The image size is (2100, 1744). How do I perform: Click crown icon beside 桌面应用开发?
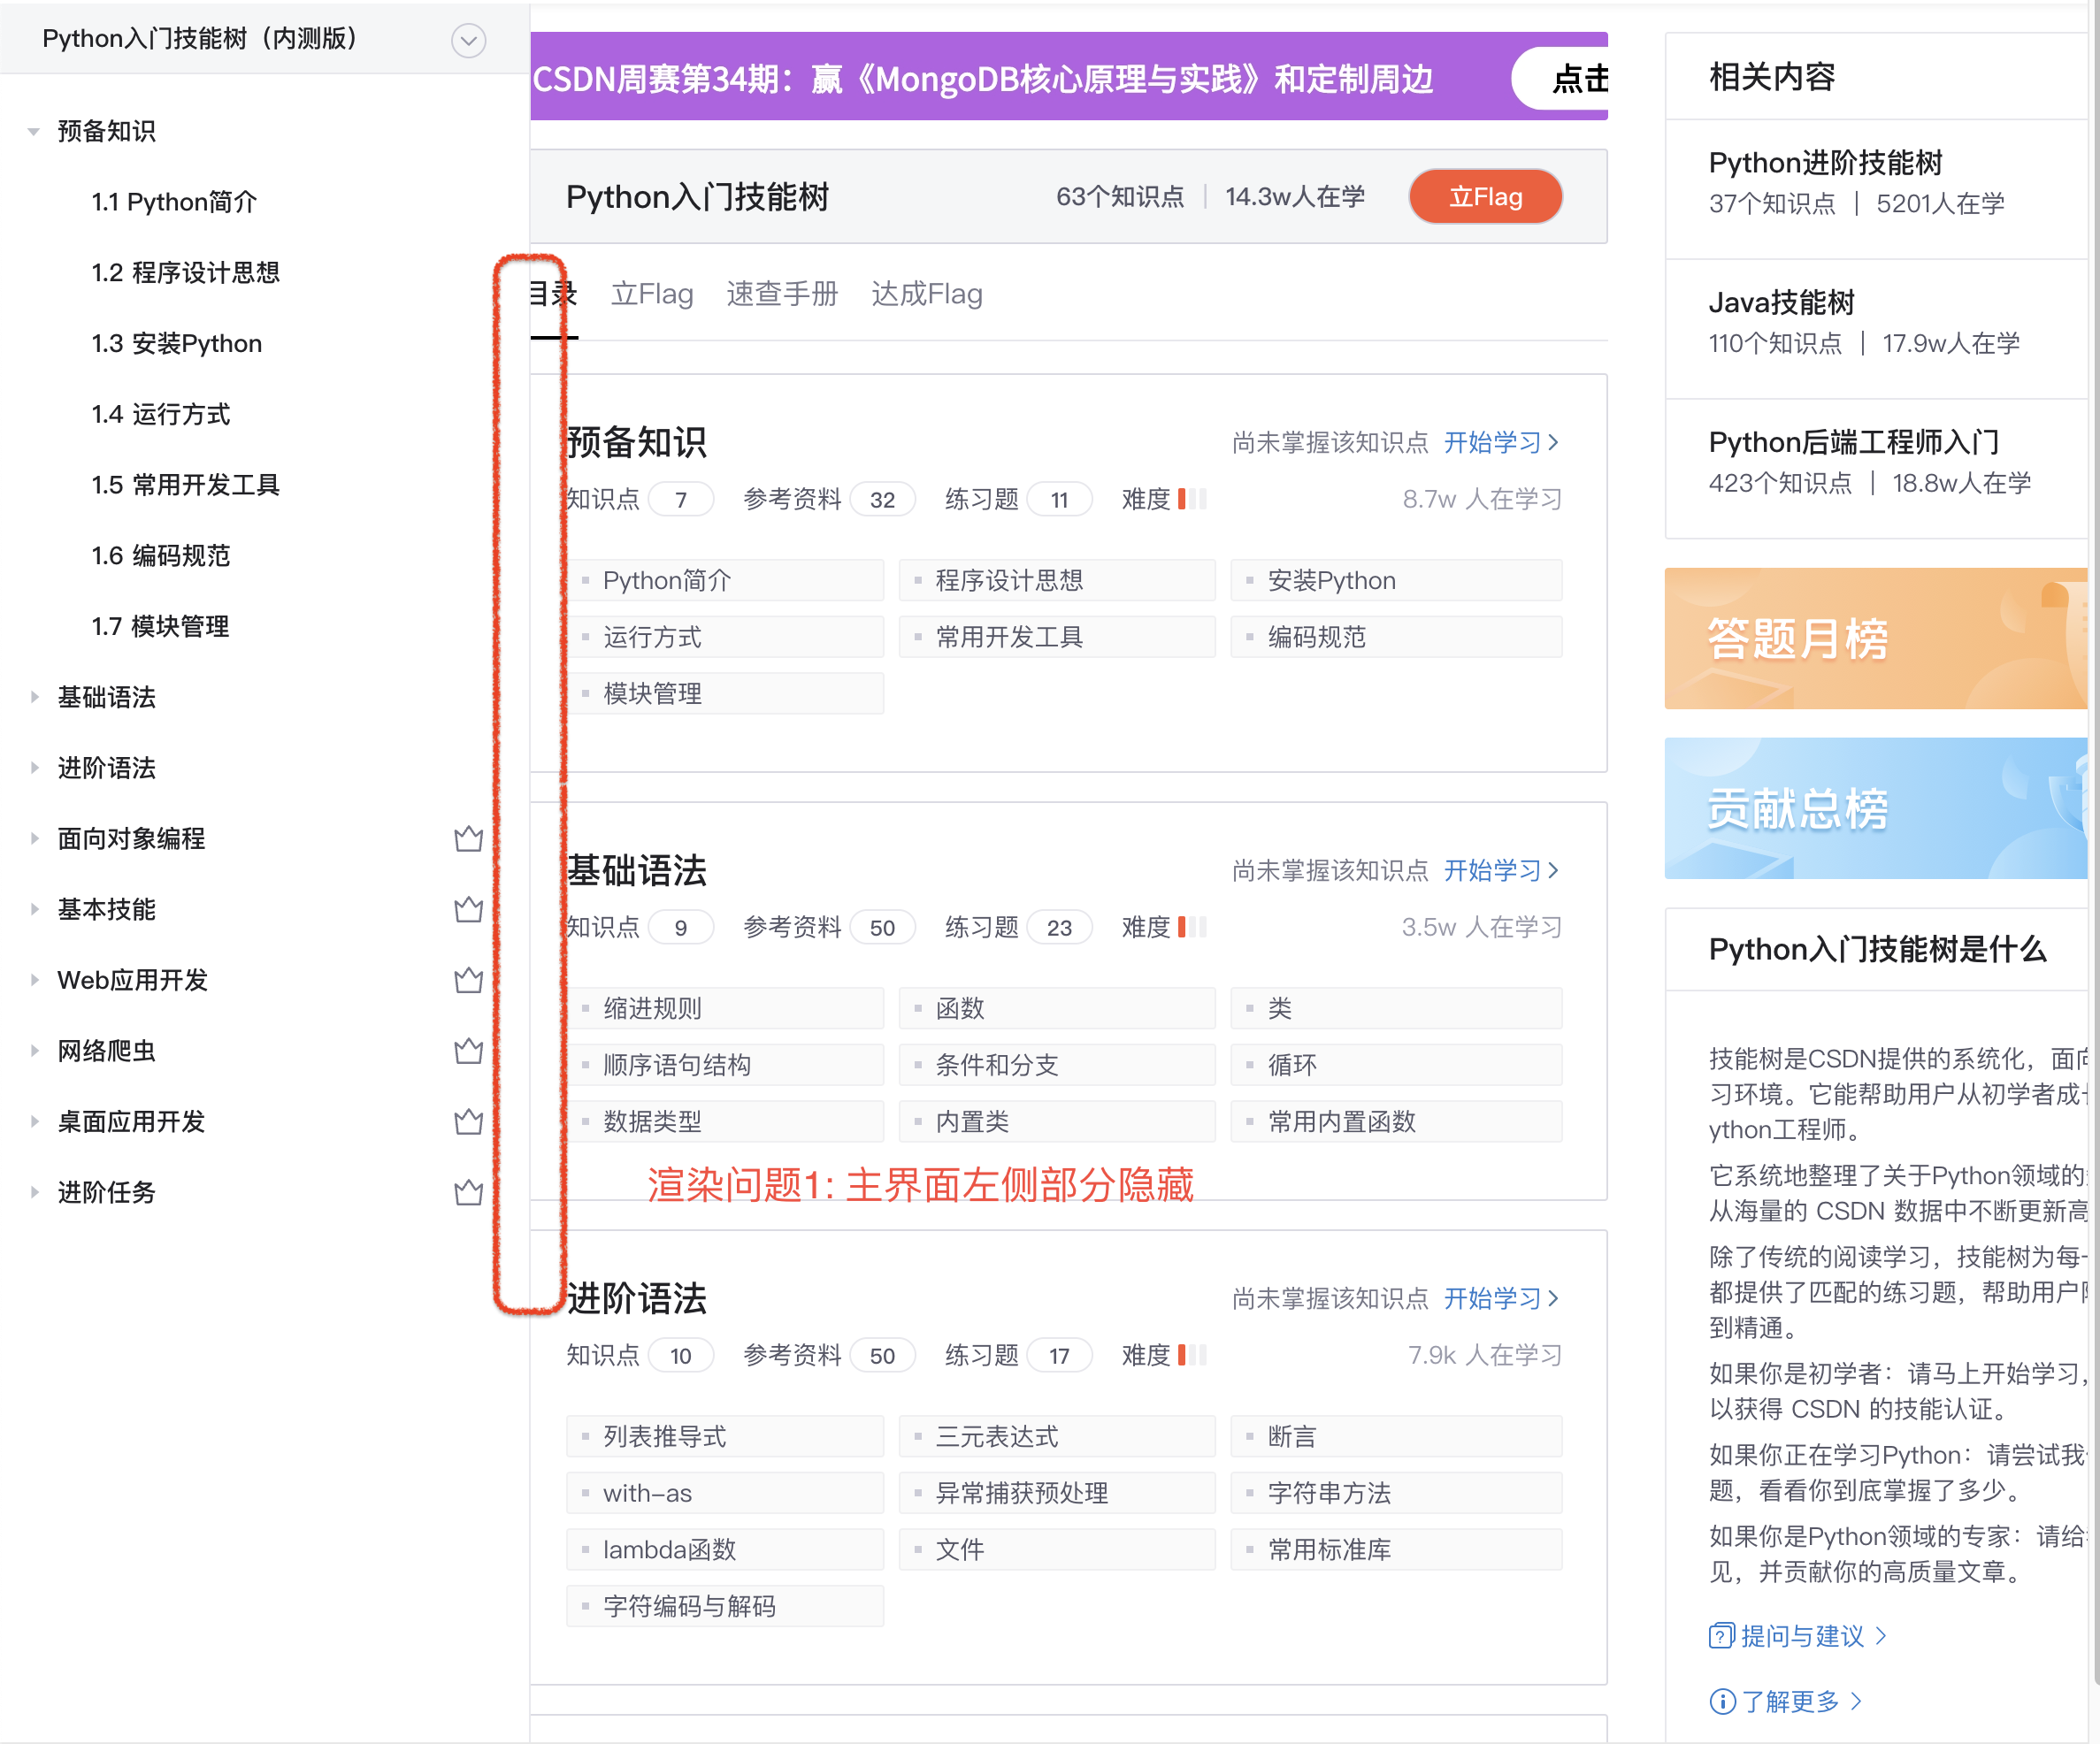[x=468, y=1122]
